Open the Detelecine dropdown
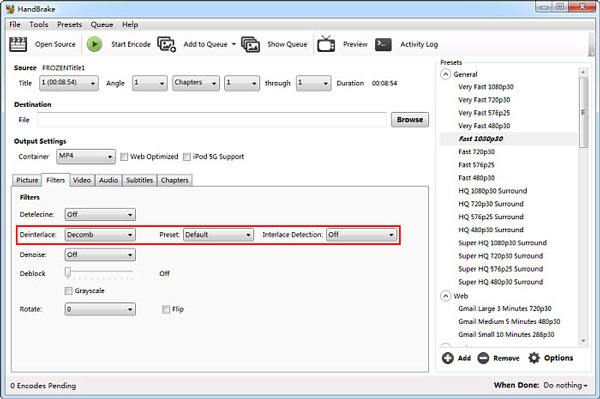Image resolution: width=600 pixels, height=399 pixels. (100, 215)
